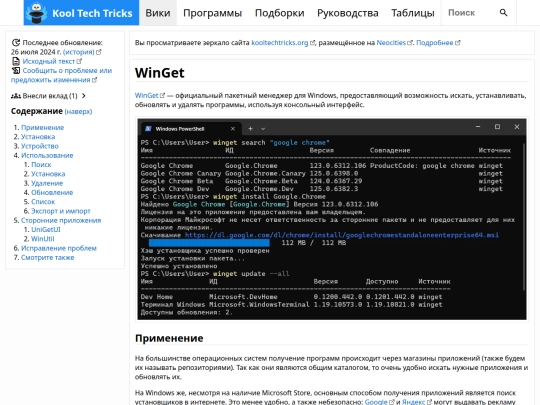The height and width of the screenshot is (405, 540).
Task: Click the Внесли вклад (1) label
Action: tap(50, 96)
